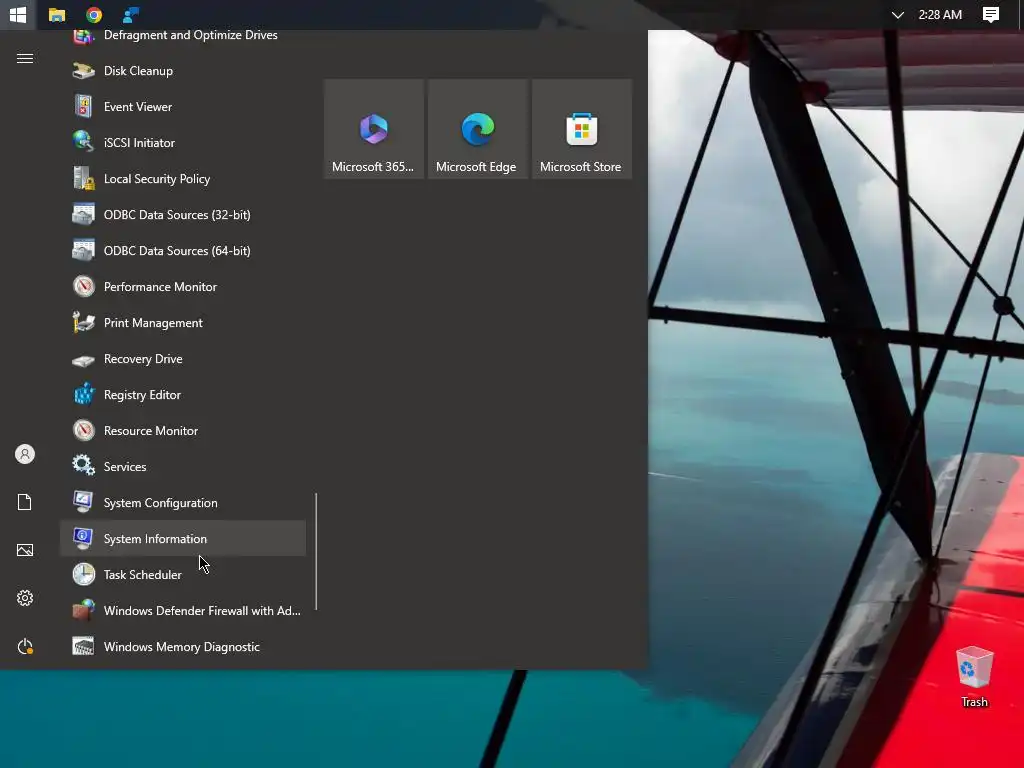The image size is (1024, 768).
Task: Open System Configuration icon
Action: 84,502
